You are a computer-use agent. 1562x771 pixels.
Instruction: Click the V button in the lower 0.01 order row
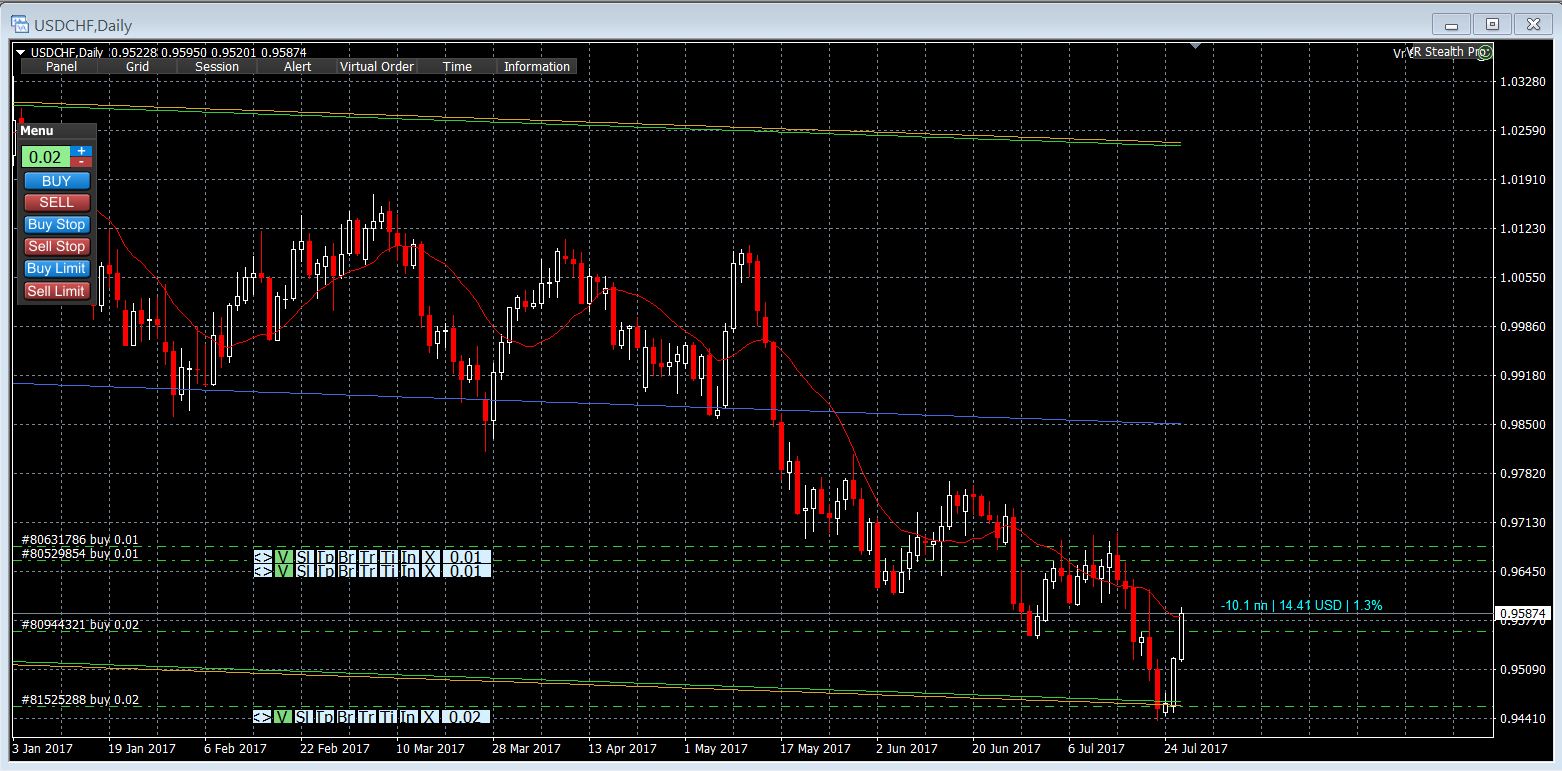[283, 571]
